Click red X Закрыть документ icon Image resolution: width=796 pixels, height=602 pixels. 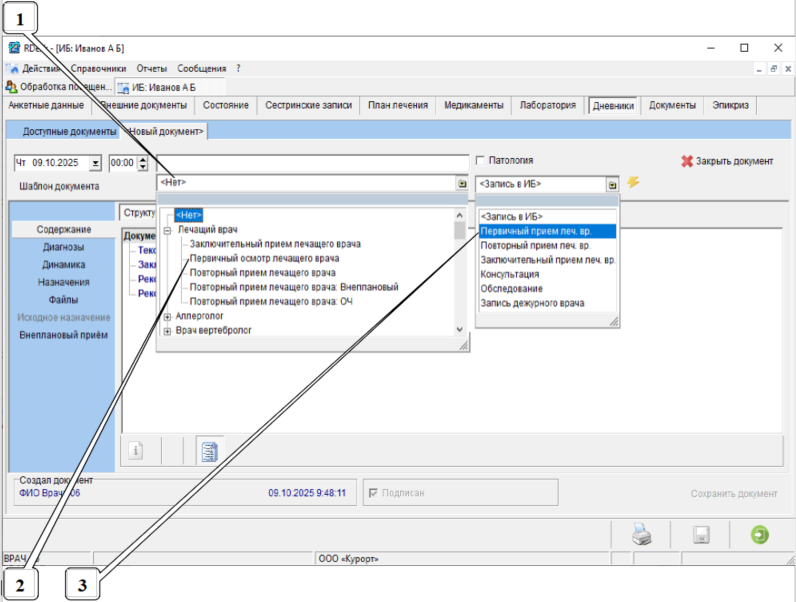pos(687,161)
